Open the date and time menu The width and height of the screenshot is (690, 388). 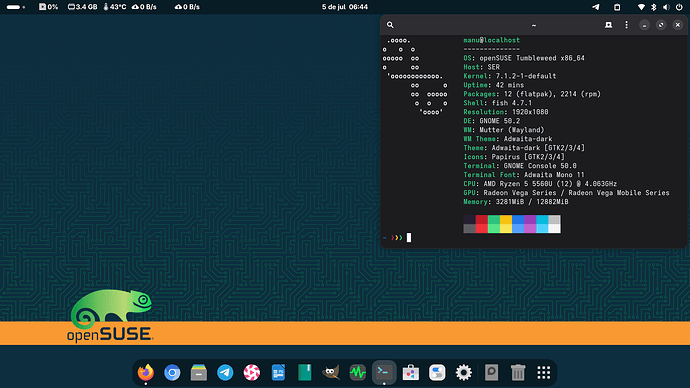(345, 7)
